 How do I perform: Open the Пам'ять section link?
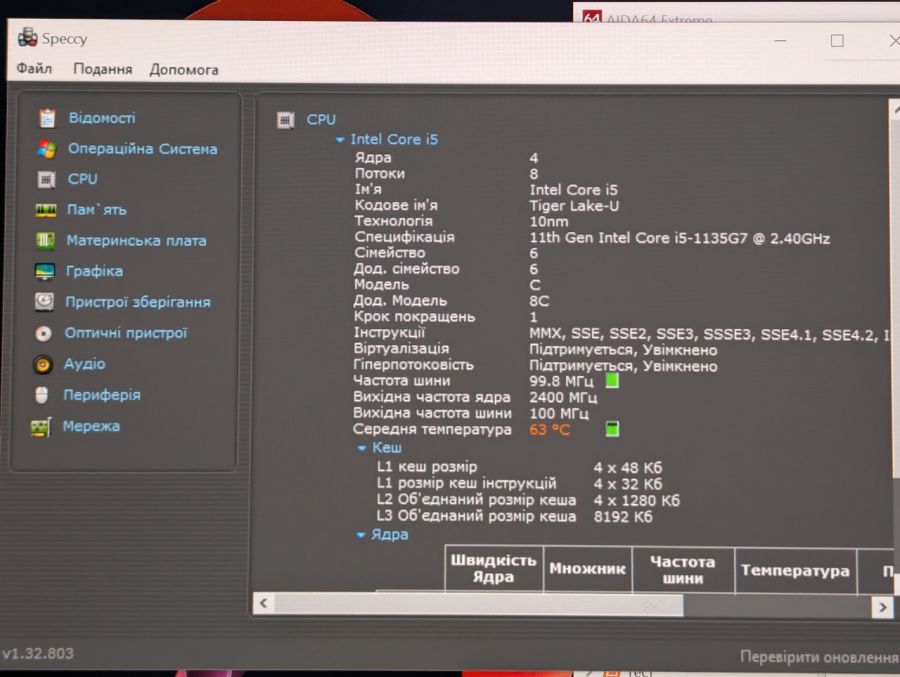(x=96, y=210)
